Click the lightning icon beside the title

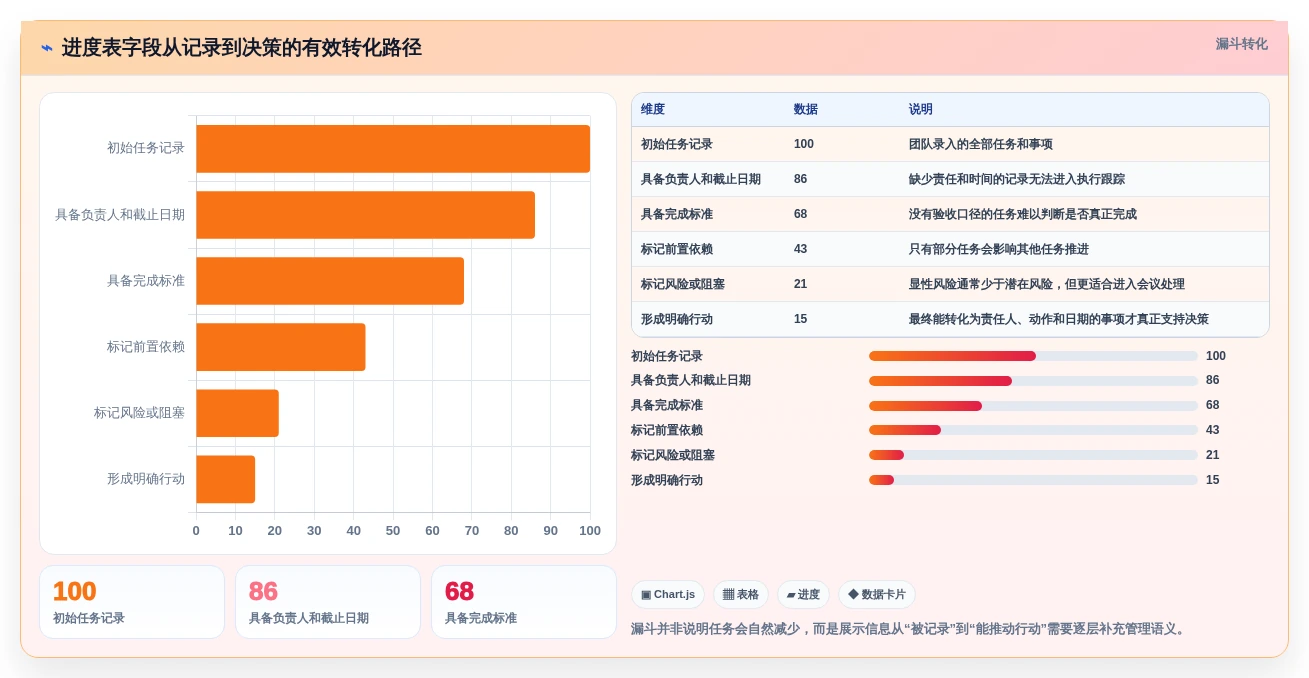47,48
